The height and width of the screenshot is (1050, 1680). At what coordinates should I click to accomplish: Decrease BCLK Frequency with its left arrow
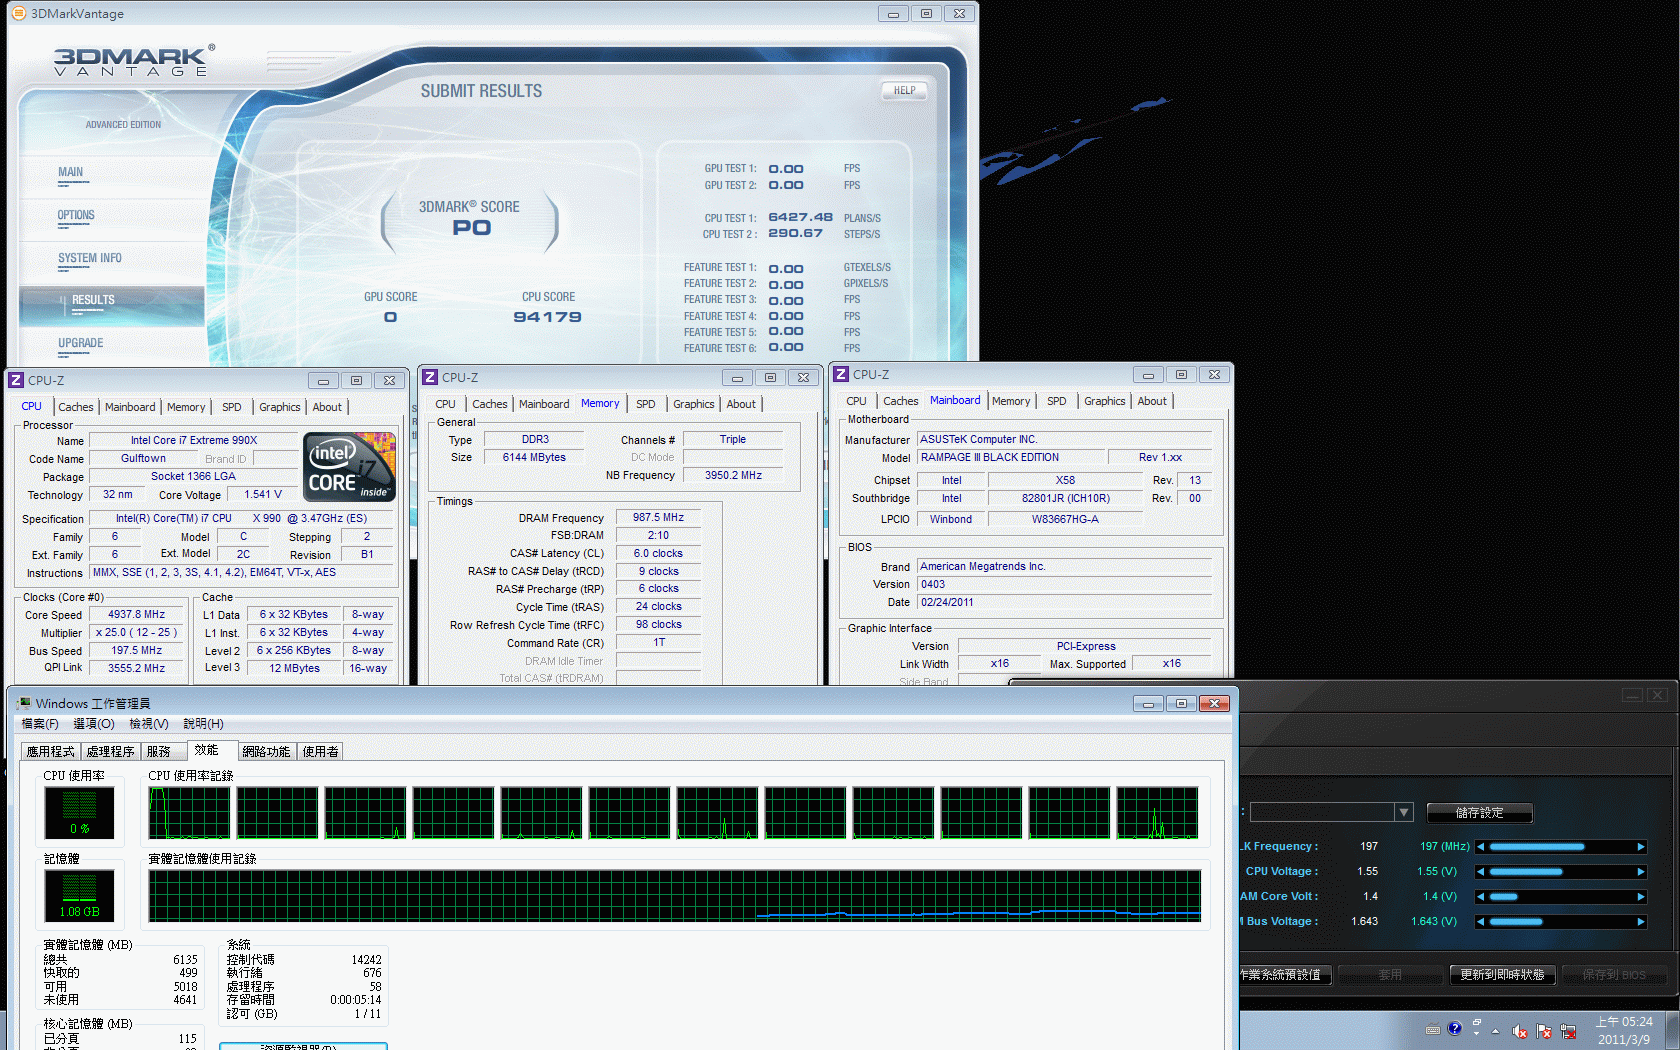click(1480, 847)
